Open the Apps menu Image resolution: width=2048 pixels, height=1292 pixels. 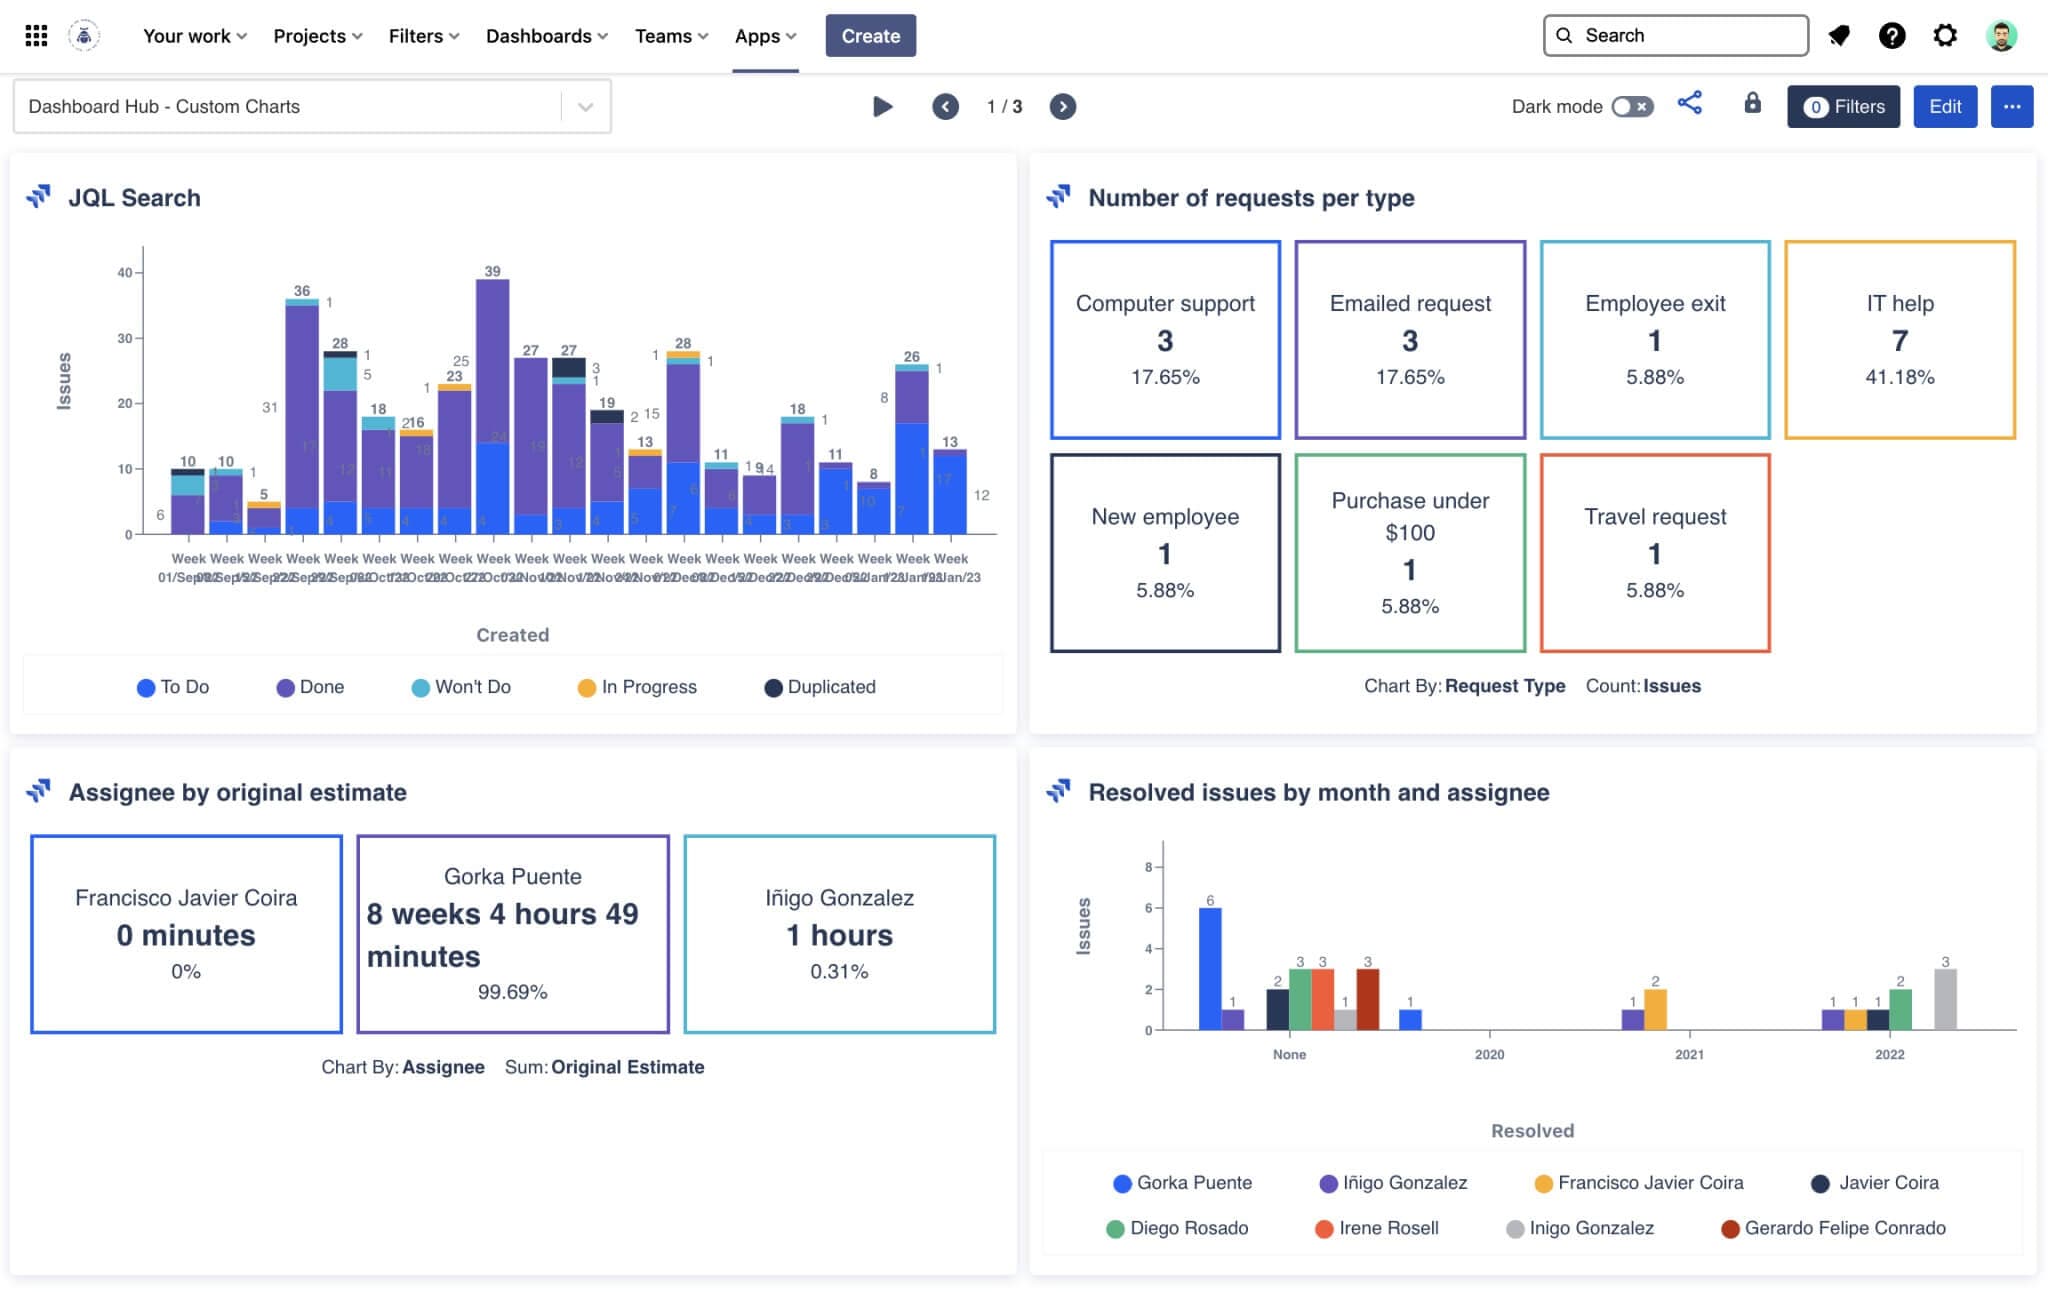[x=765, y=36]
